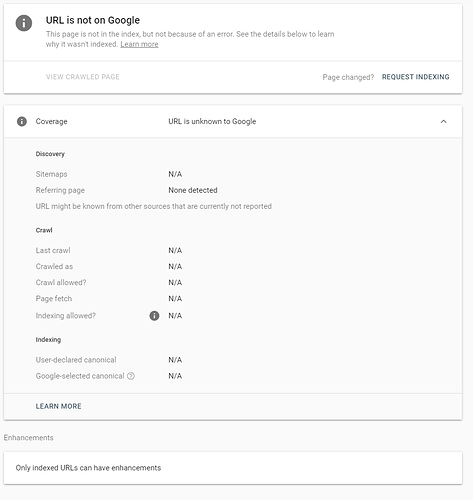Screen dimensions: 473x500
Task: Click the 'Coverage' label
Action: (x=51, y=121)
